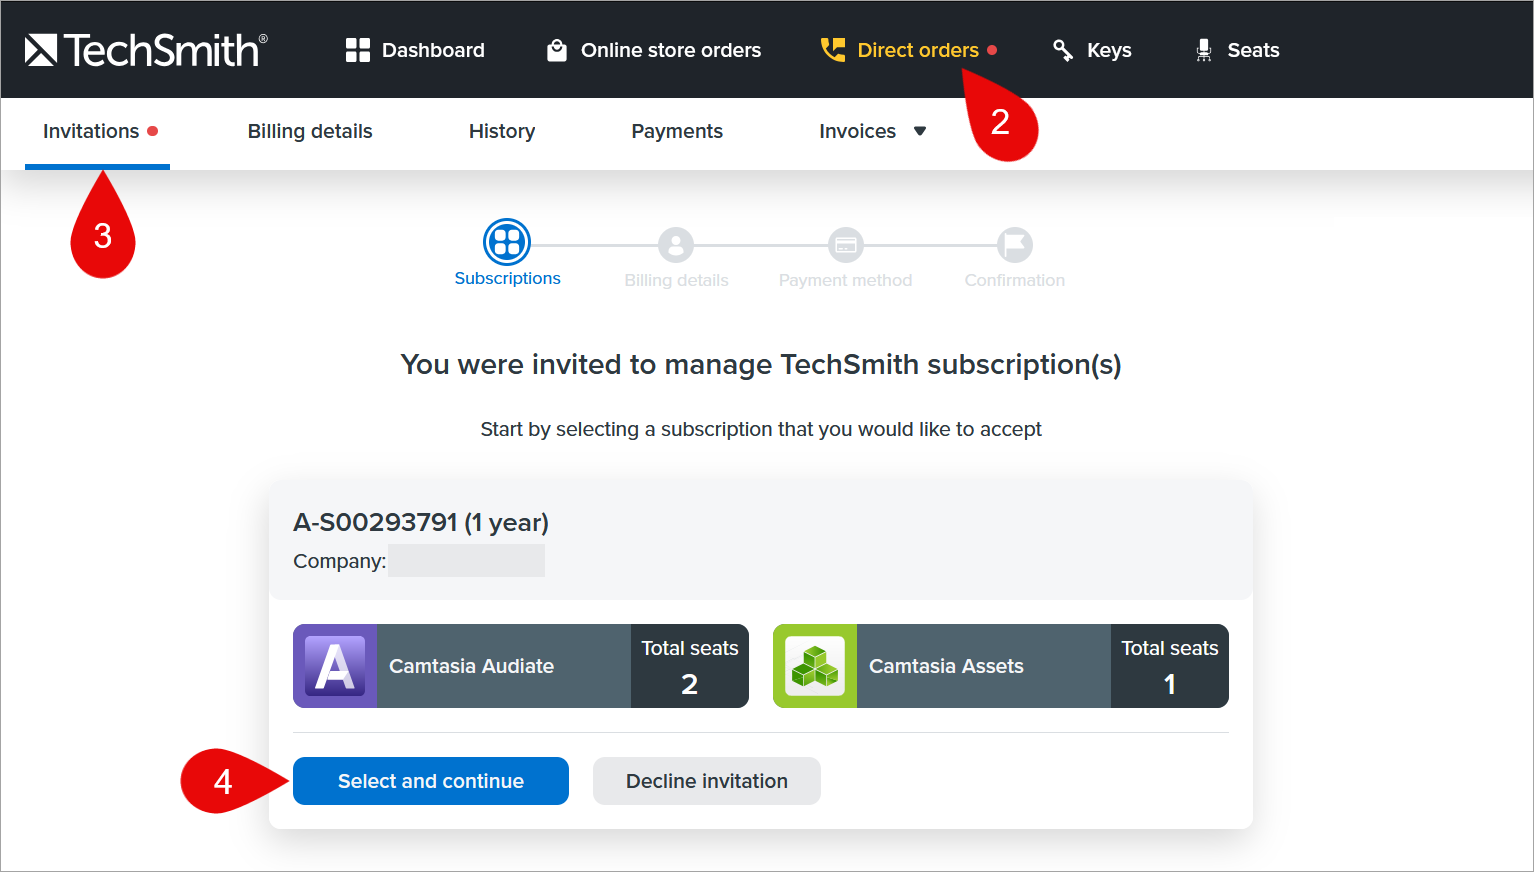Viewport: 1534px width, 872px height.
Task: Click Total seats 1 for Assets
Action: coord(1170,666)
